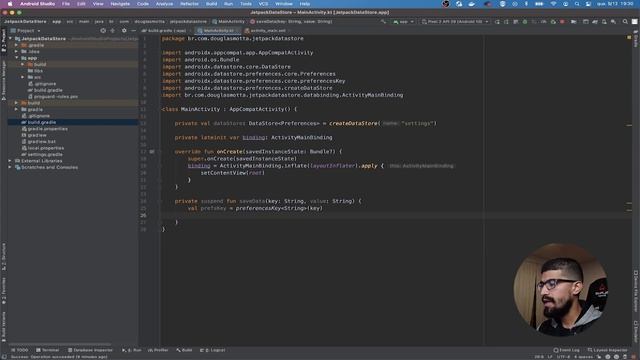Viewport: 640px width, 360px height.
Task: Open the Terminal tool window
Action: (48, 350)
